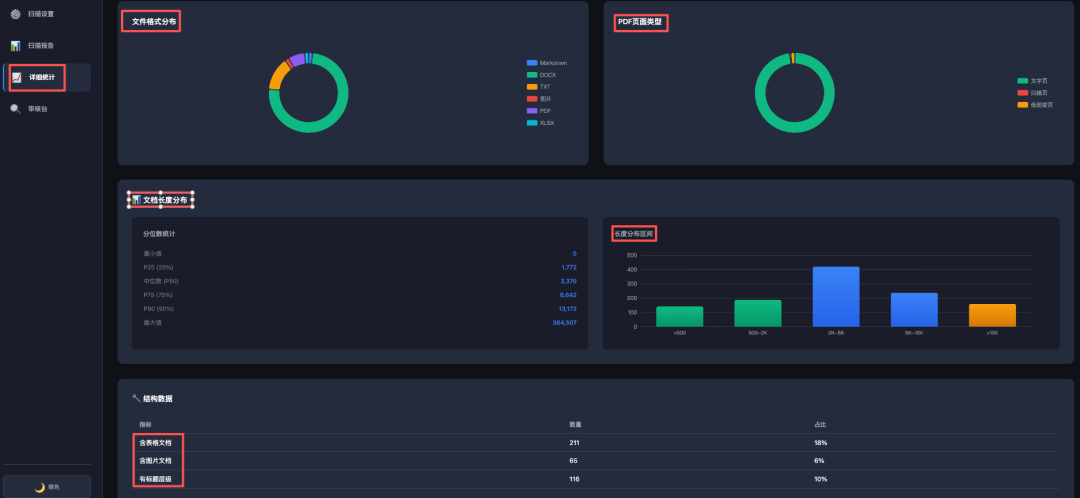Click the 有标题层级 row label
The image size is (1080, 498).
[156, 479]
